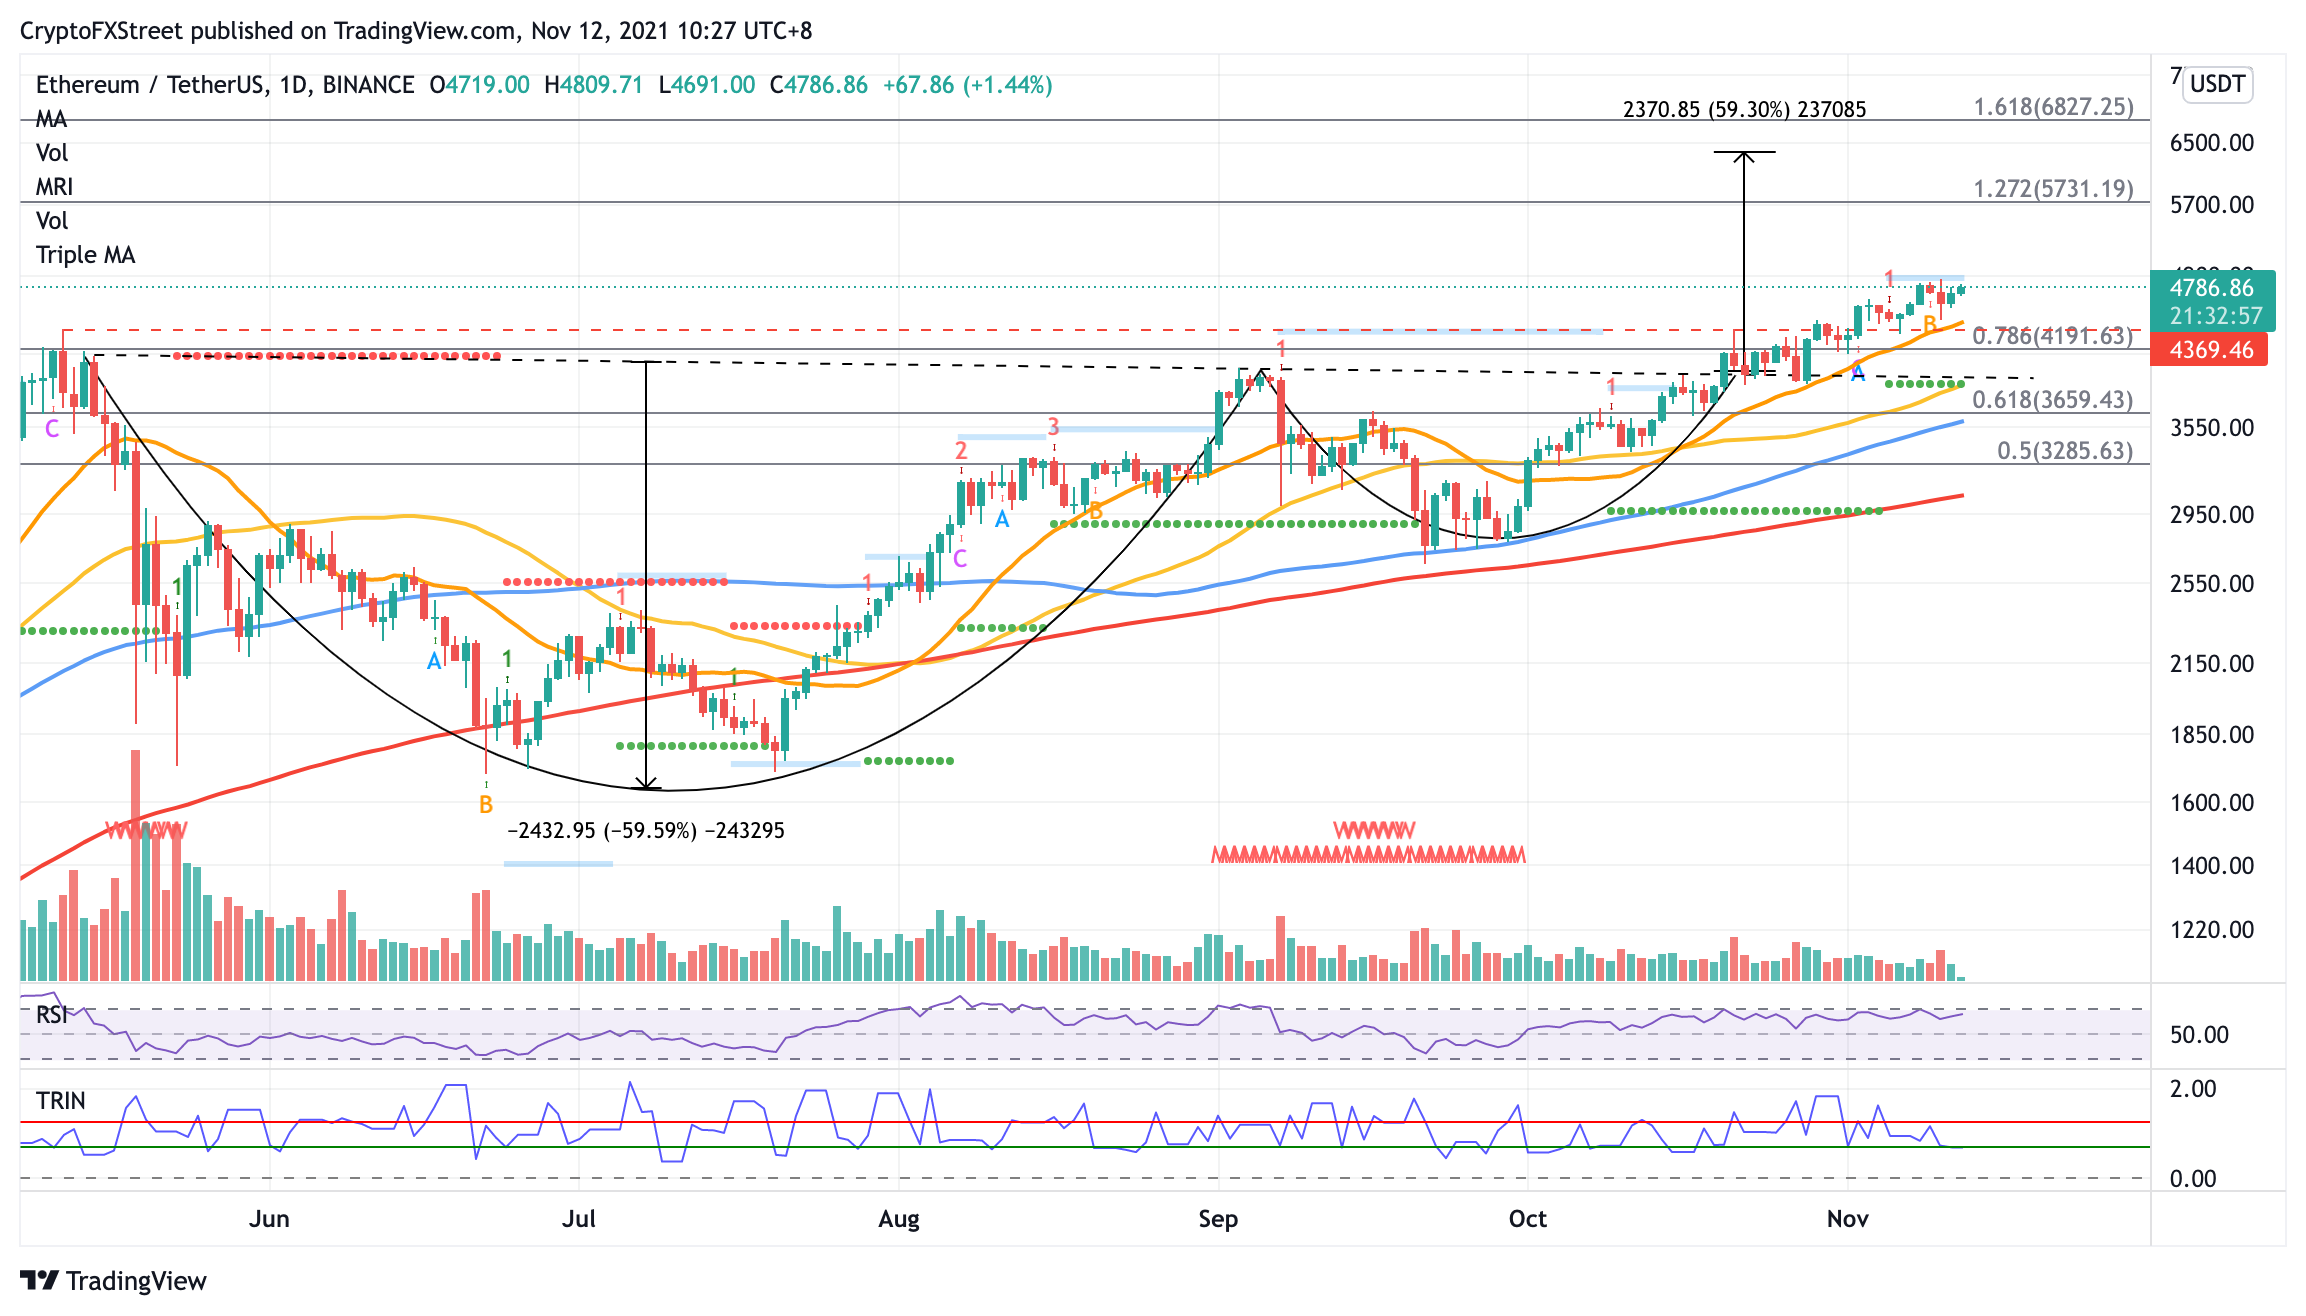The height and width of the screenshot is (1316, 2306).
Task: Click the TRIN 0.00 scale label
Action: tap(2193, 1179)
